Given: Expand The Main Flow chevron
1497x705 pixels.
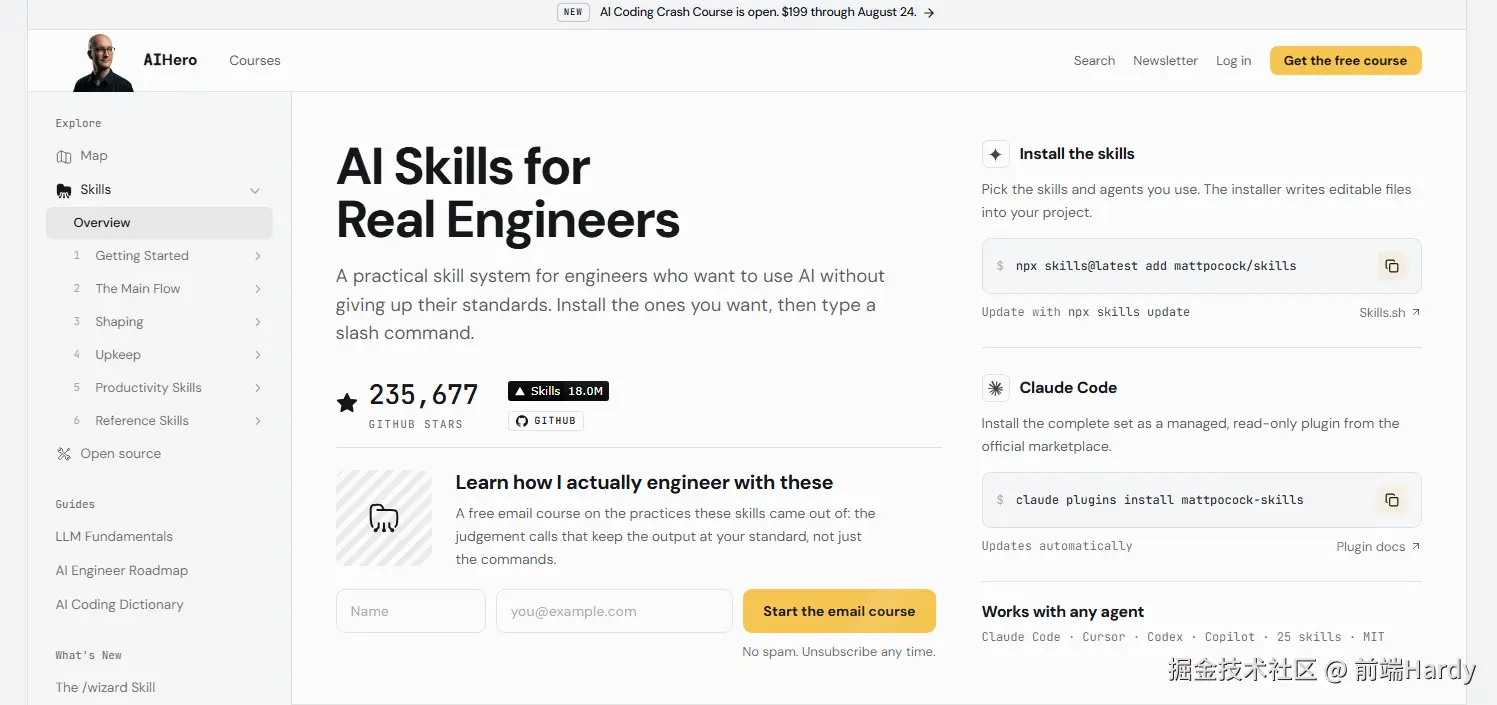Looking at the screenshot, I should 258,289.
